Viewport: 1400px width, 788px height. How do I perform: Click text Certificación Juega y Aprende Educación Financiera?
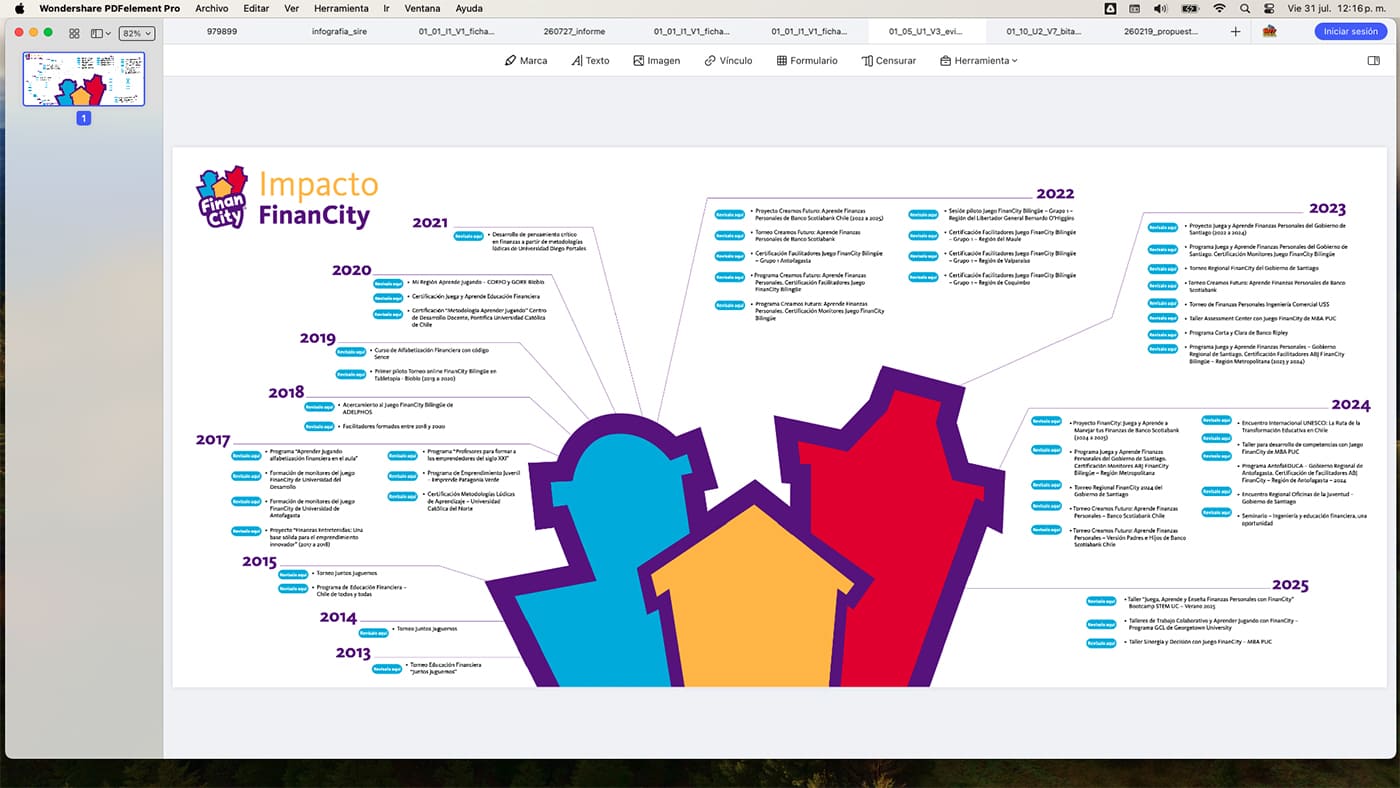[476, 297]
